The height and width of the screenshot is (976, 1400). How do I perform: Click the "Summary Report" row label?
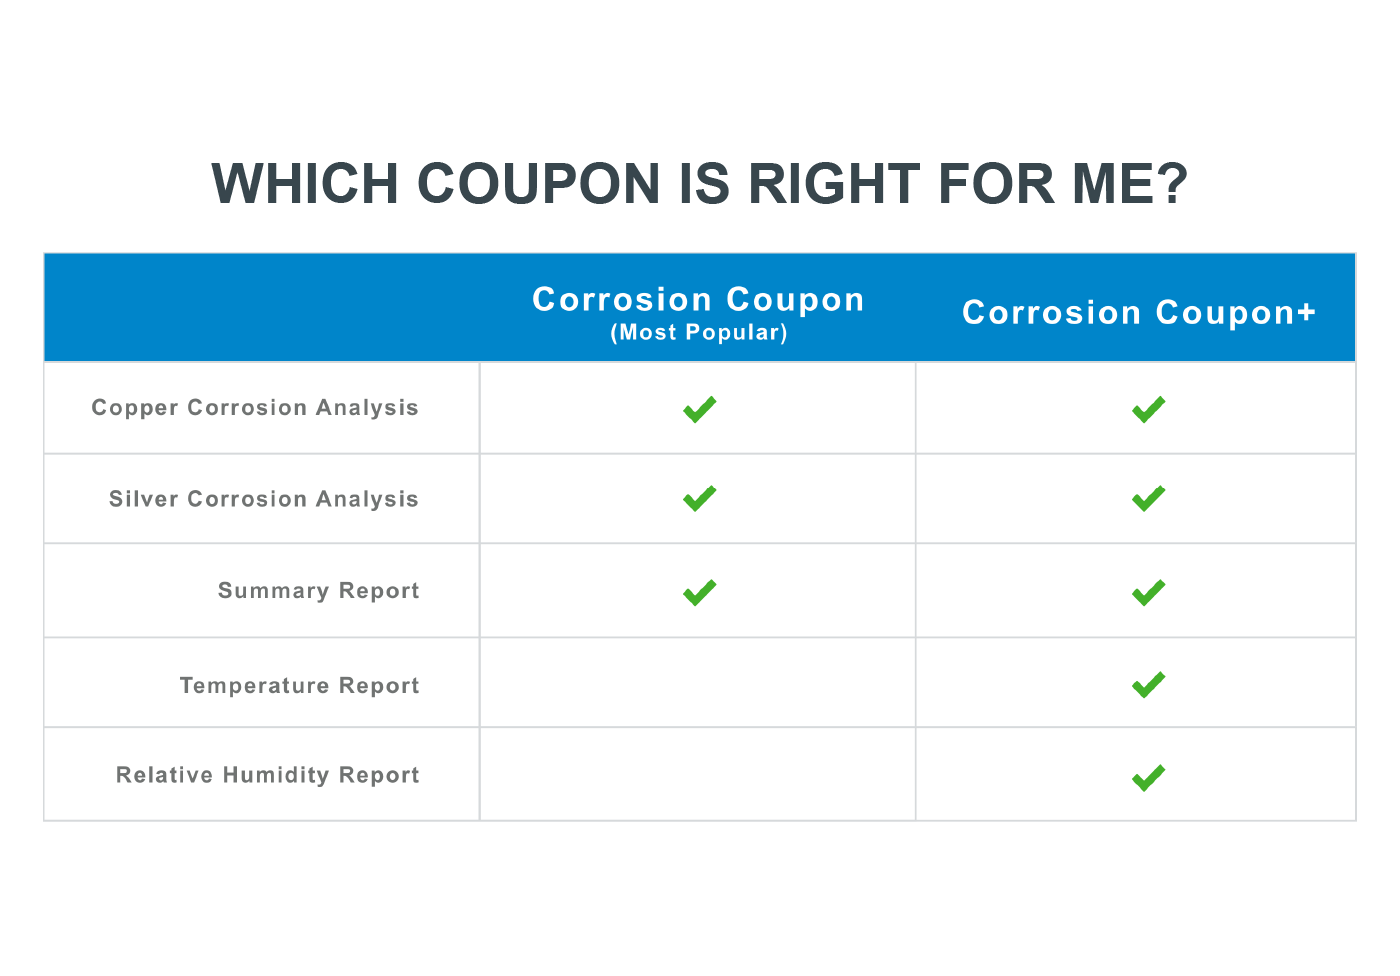pyautogui.click(x=318, y=591)
